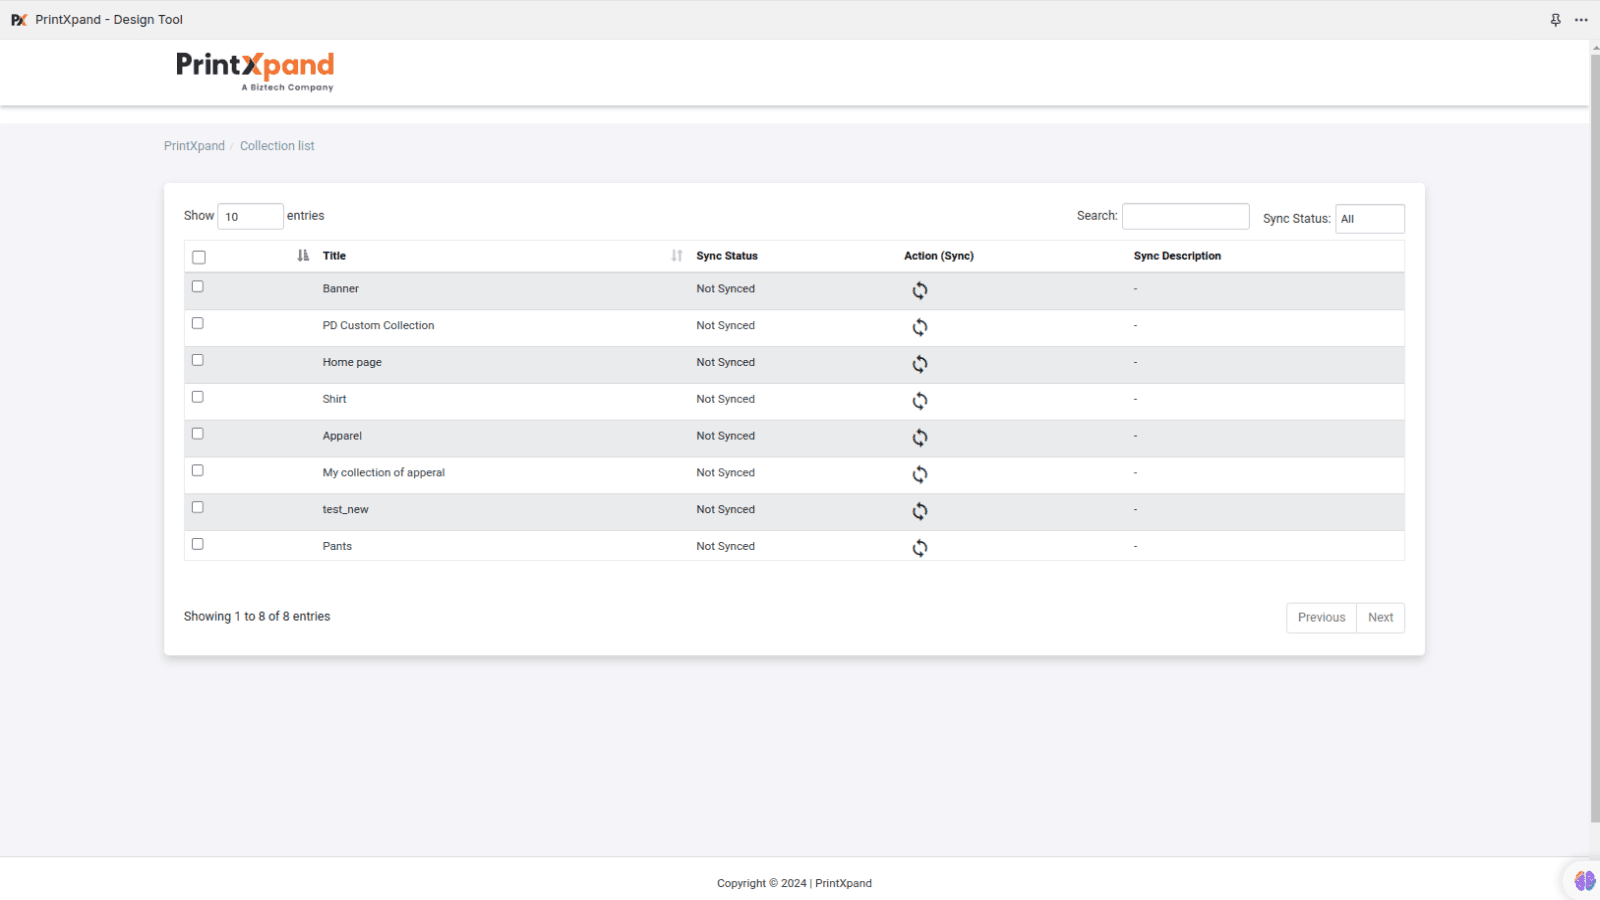Sort the table by Title column
This screenshot has width=1600, height=900.
(334, 256)
